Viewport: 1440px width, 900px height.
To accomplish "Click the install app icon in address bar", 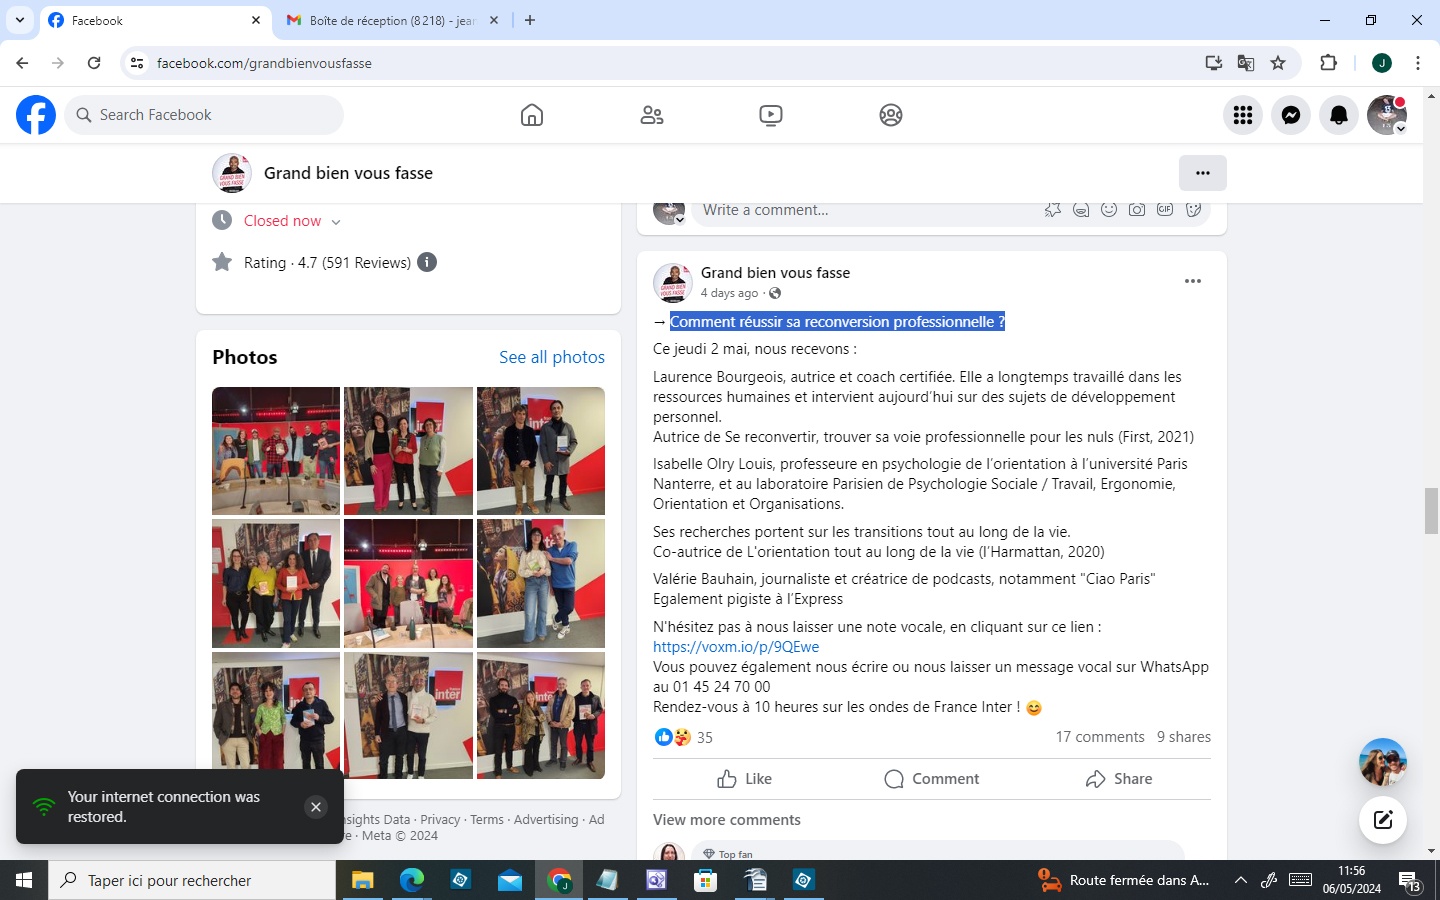I will pyautogui.click(x=1214, y=63).
